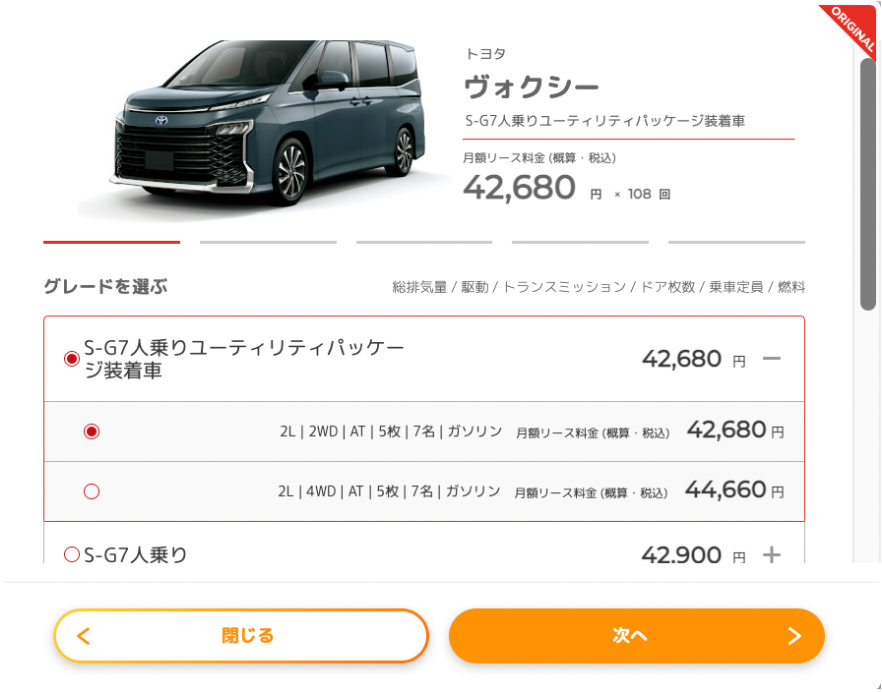The width and height of the screenshot is (882, 692).
Task: Select the last progress step segment
Action: (x=736, y=242)
